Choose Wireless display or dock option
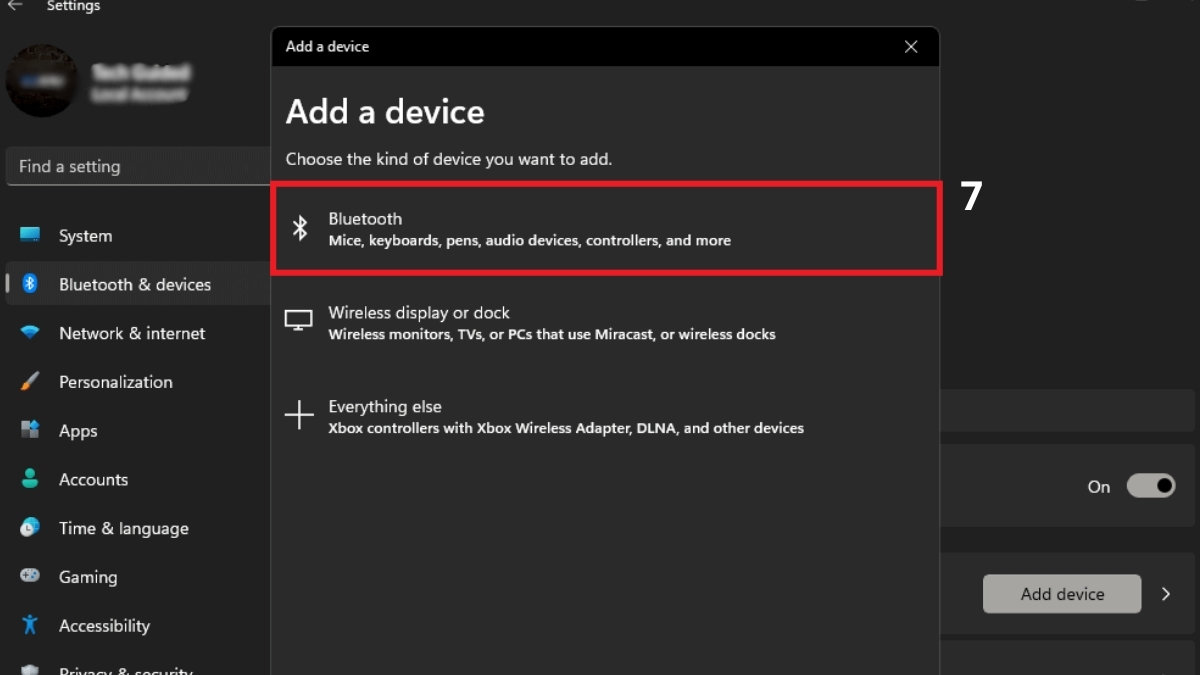Image resolution: width=1200 pixels, height=675 pixels. [x=606, y=322]
